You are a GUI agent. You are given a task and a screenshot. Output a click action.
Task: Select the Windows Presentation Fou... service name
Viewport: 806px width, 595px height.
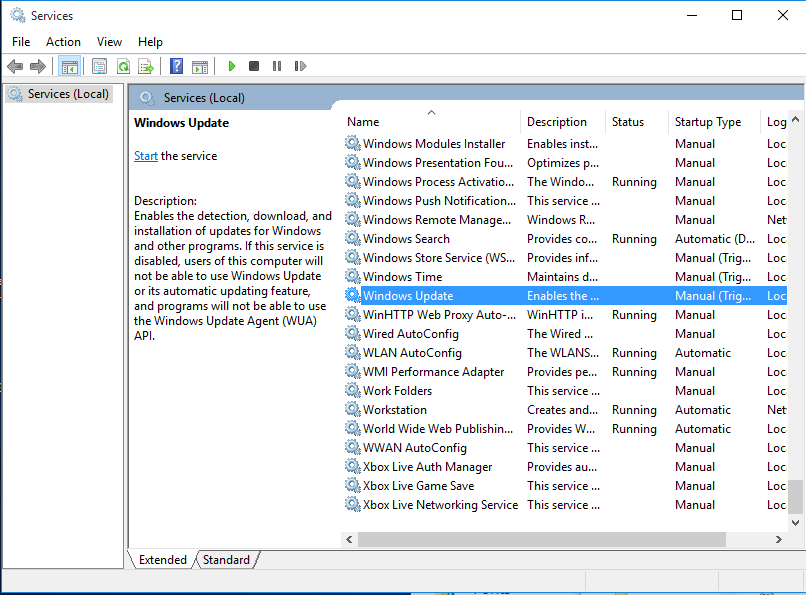pyautogui.click(x=438, y=162)
